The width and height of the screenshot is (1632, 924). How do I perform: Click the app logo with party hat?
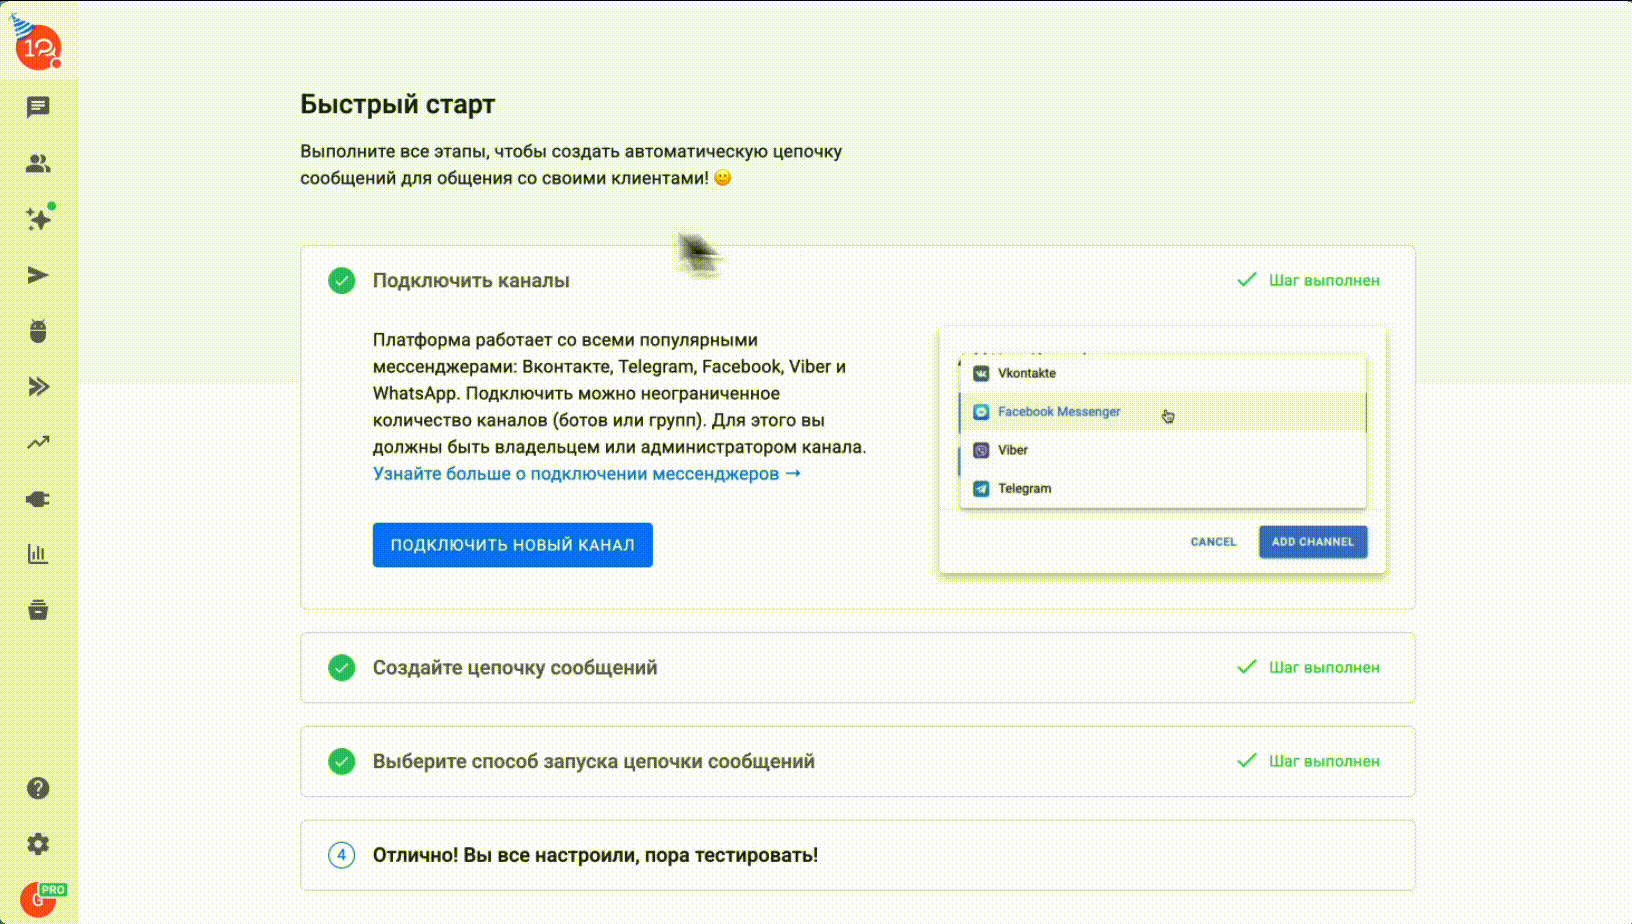(x=38, y=45)
